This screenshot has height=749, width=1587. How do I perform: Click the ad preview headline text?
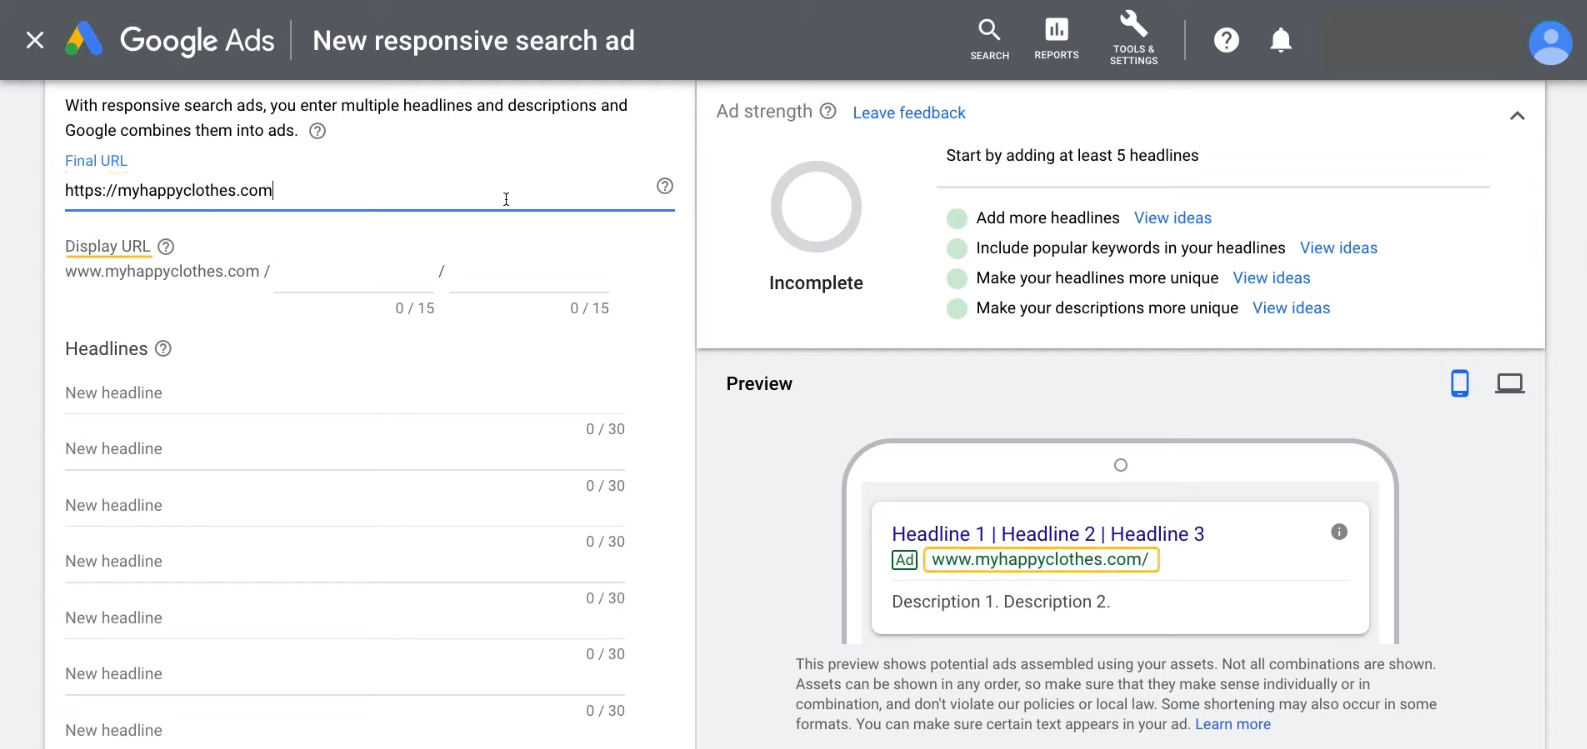(x=1048, y=534)
